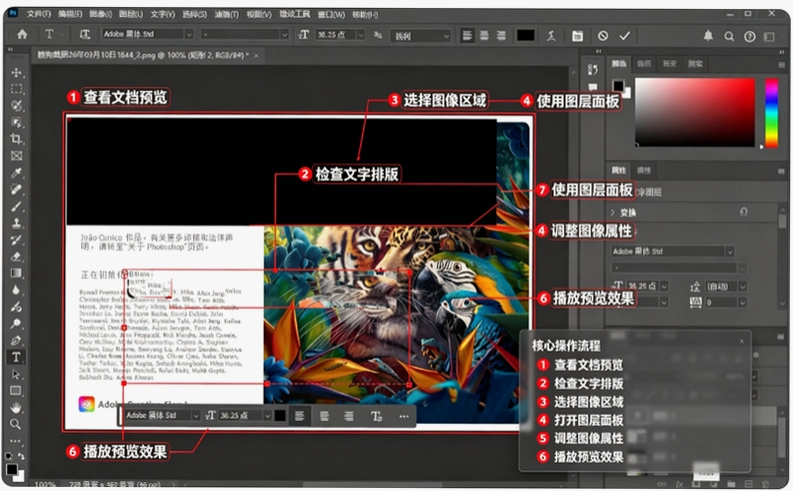
Task: Select the Spot Healing Brush tool
Action: tap(16, 190)
